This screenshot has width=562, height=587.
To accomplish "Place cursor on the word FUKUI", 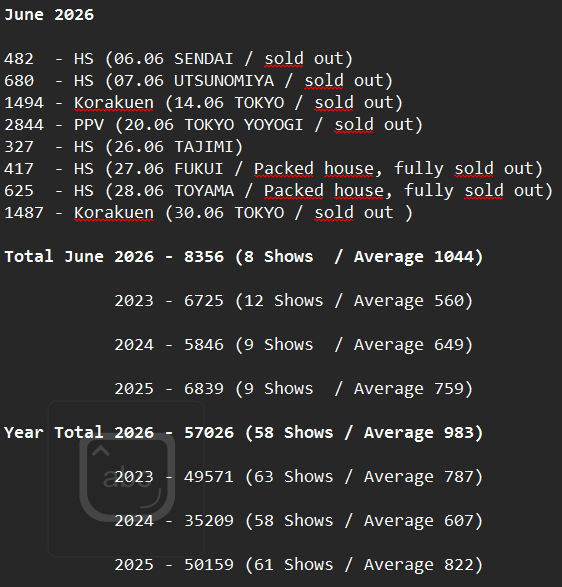I will (x=199, y=169).
